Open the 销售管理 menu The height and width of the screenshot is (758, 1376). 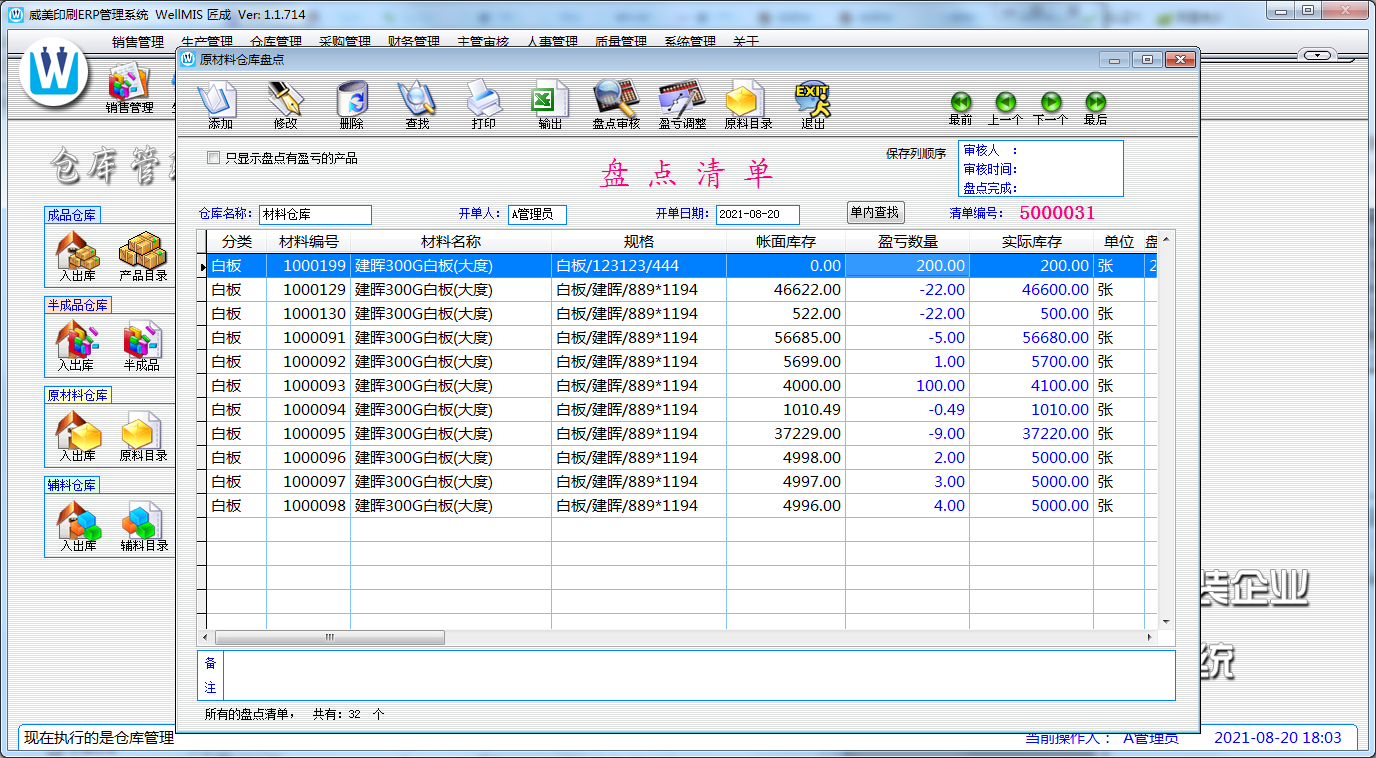137,42
